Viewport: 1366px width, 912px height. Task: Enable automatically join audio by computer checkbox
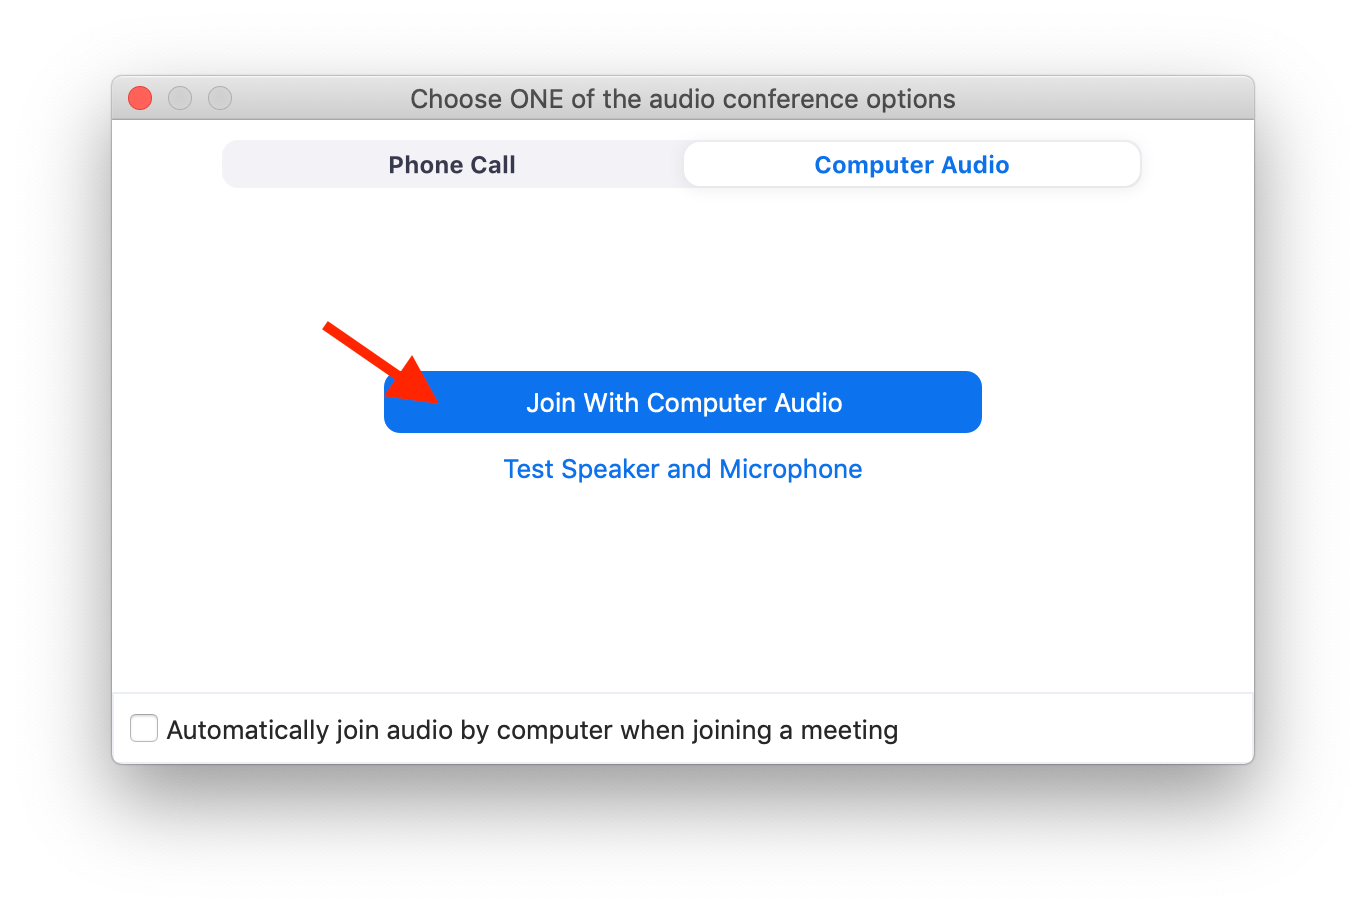tap(144, 728)
